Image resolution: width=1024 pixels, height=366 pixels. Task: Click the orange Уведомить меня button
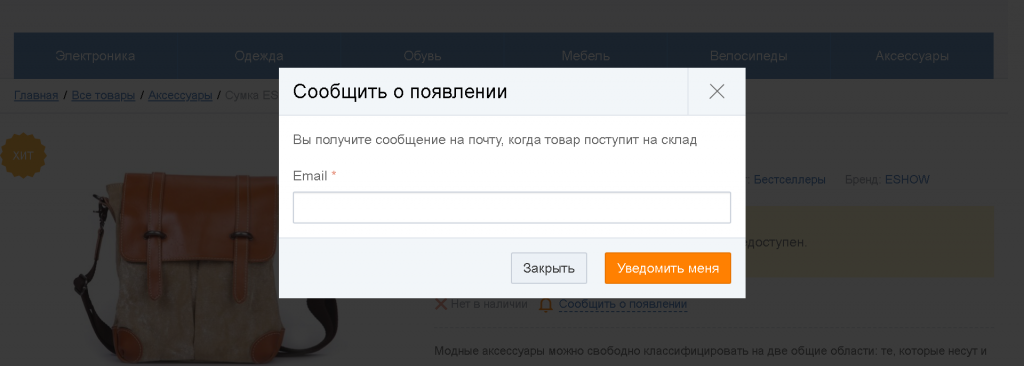(667, 268)
